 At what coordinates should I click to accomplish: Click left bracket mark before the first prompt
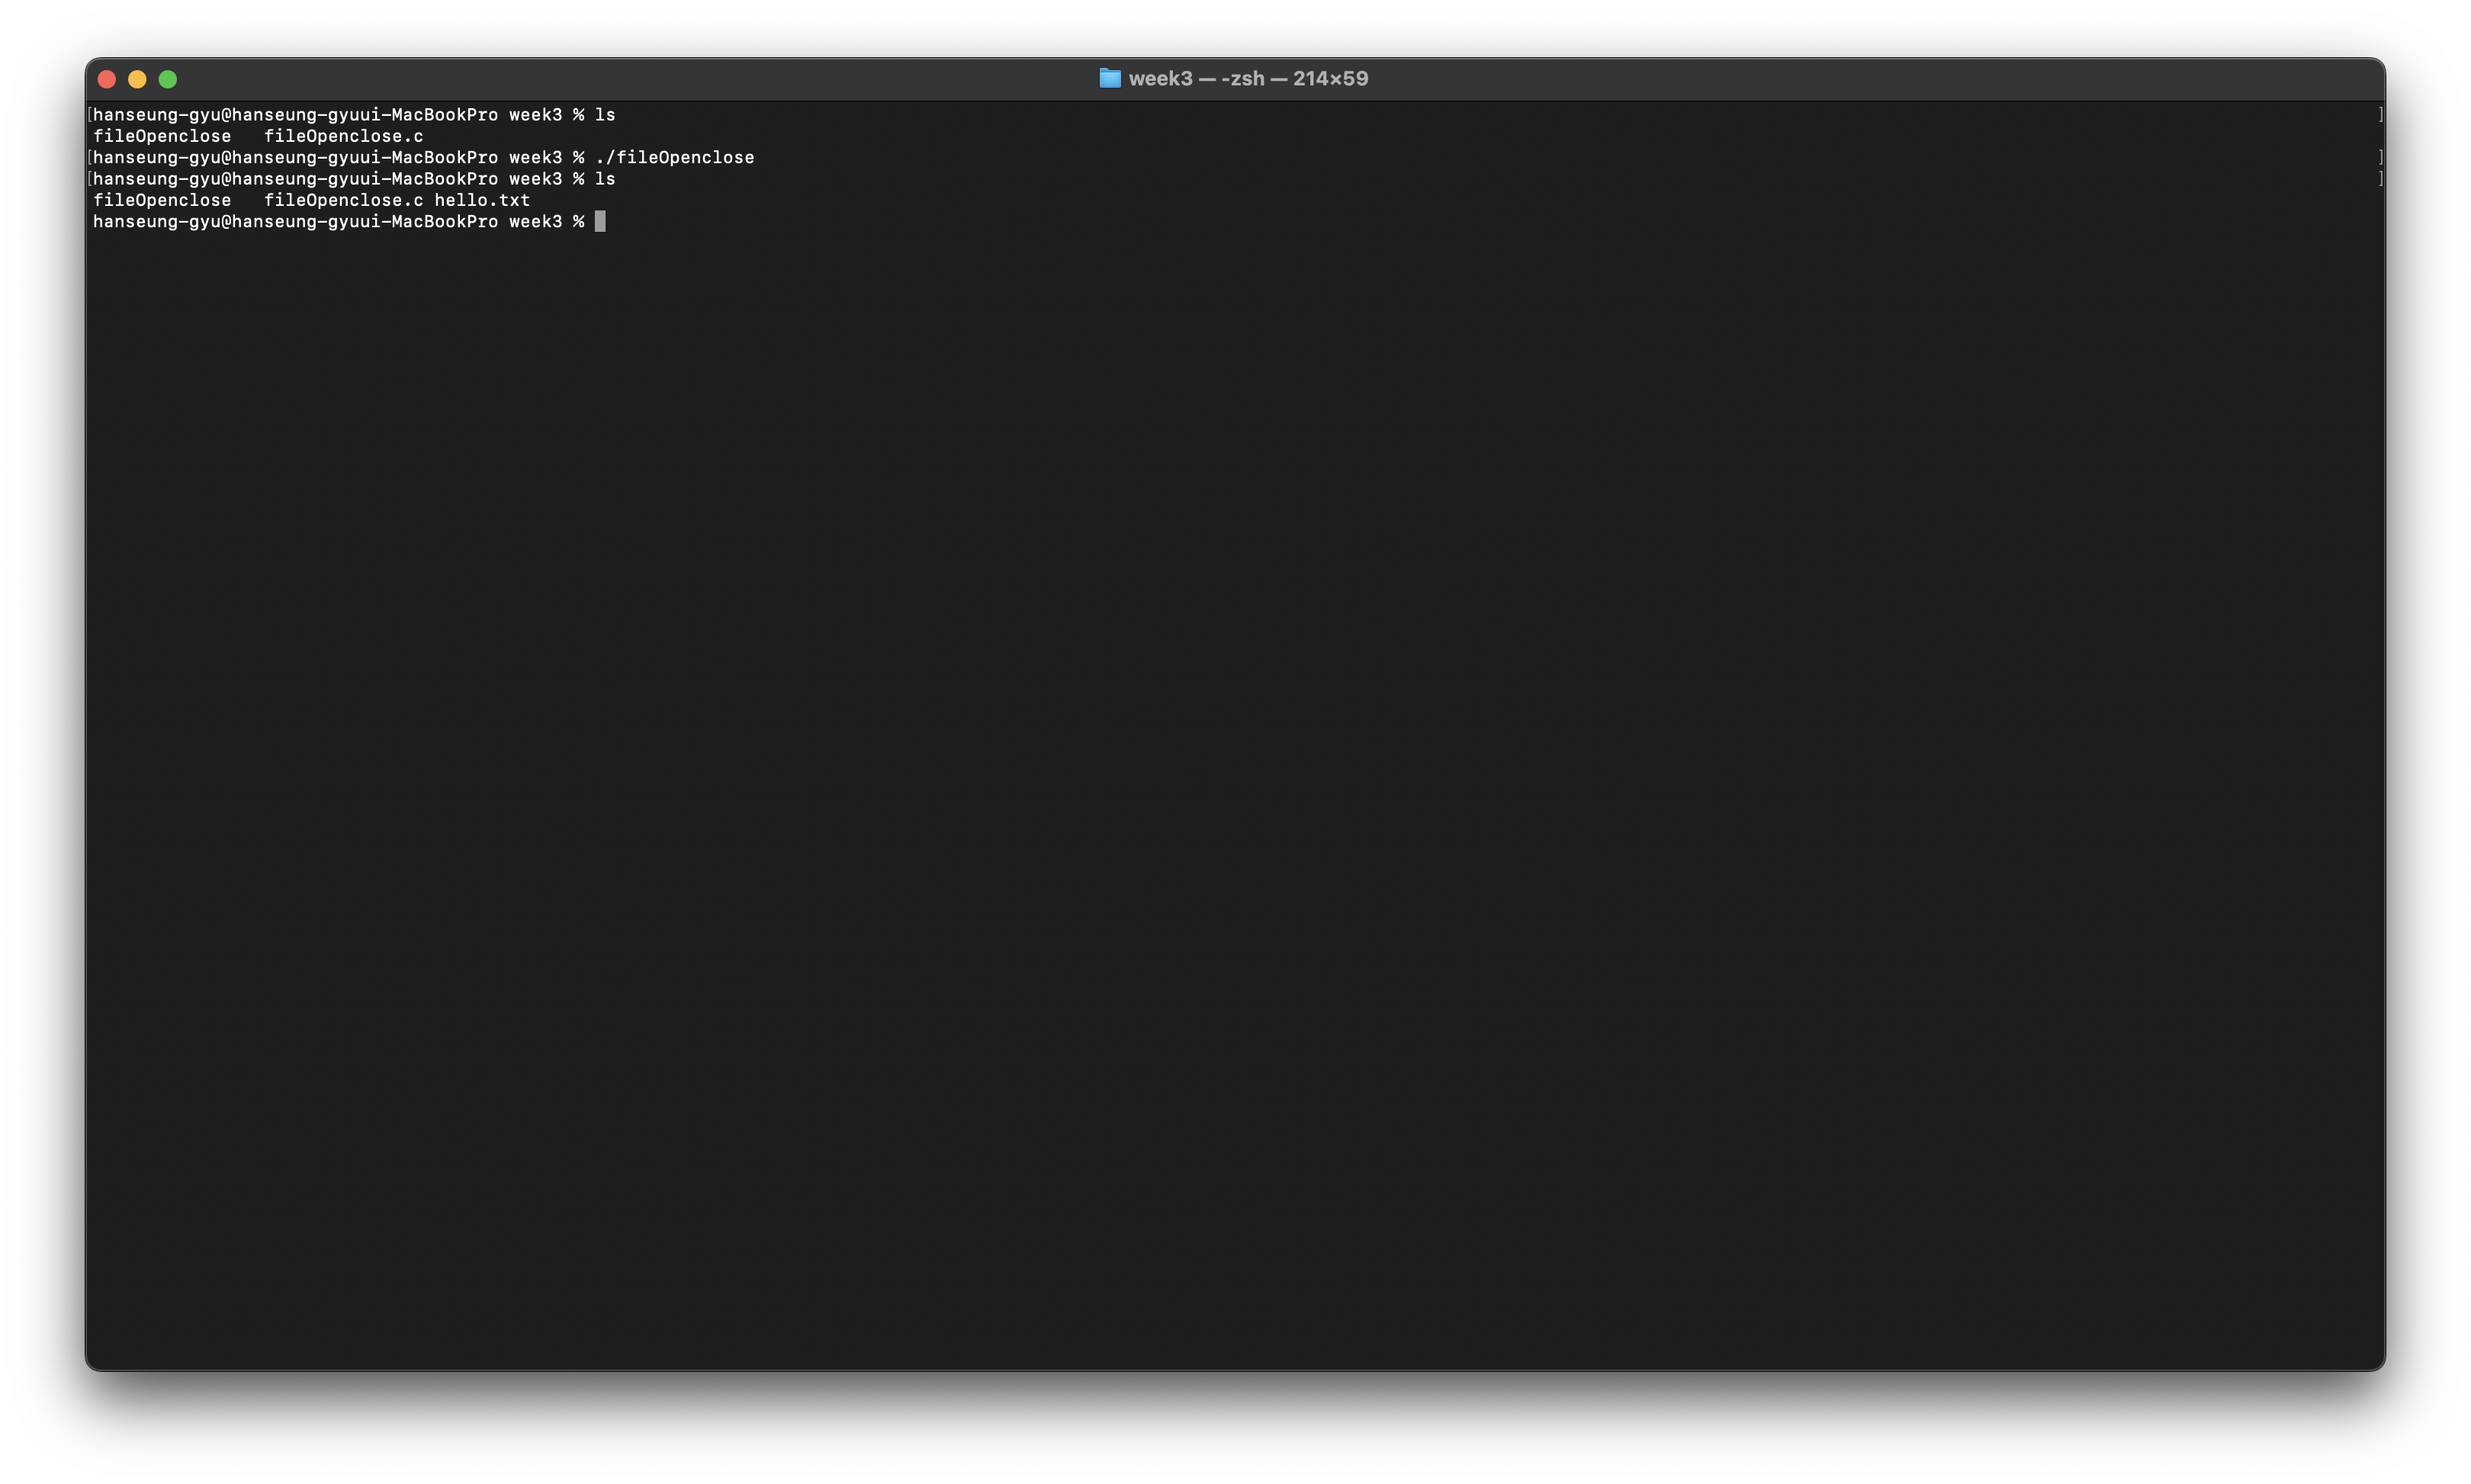(90, 115)
